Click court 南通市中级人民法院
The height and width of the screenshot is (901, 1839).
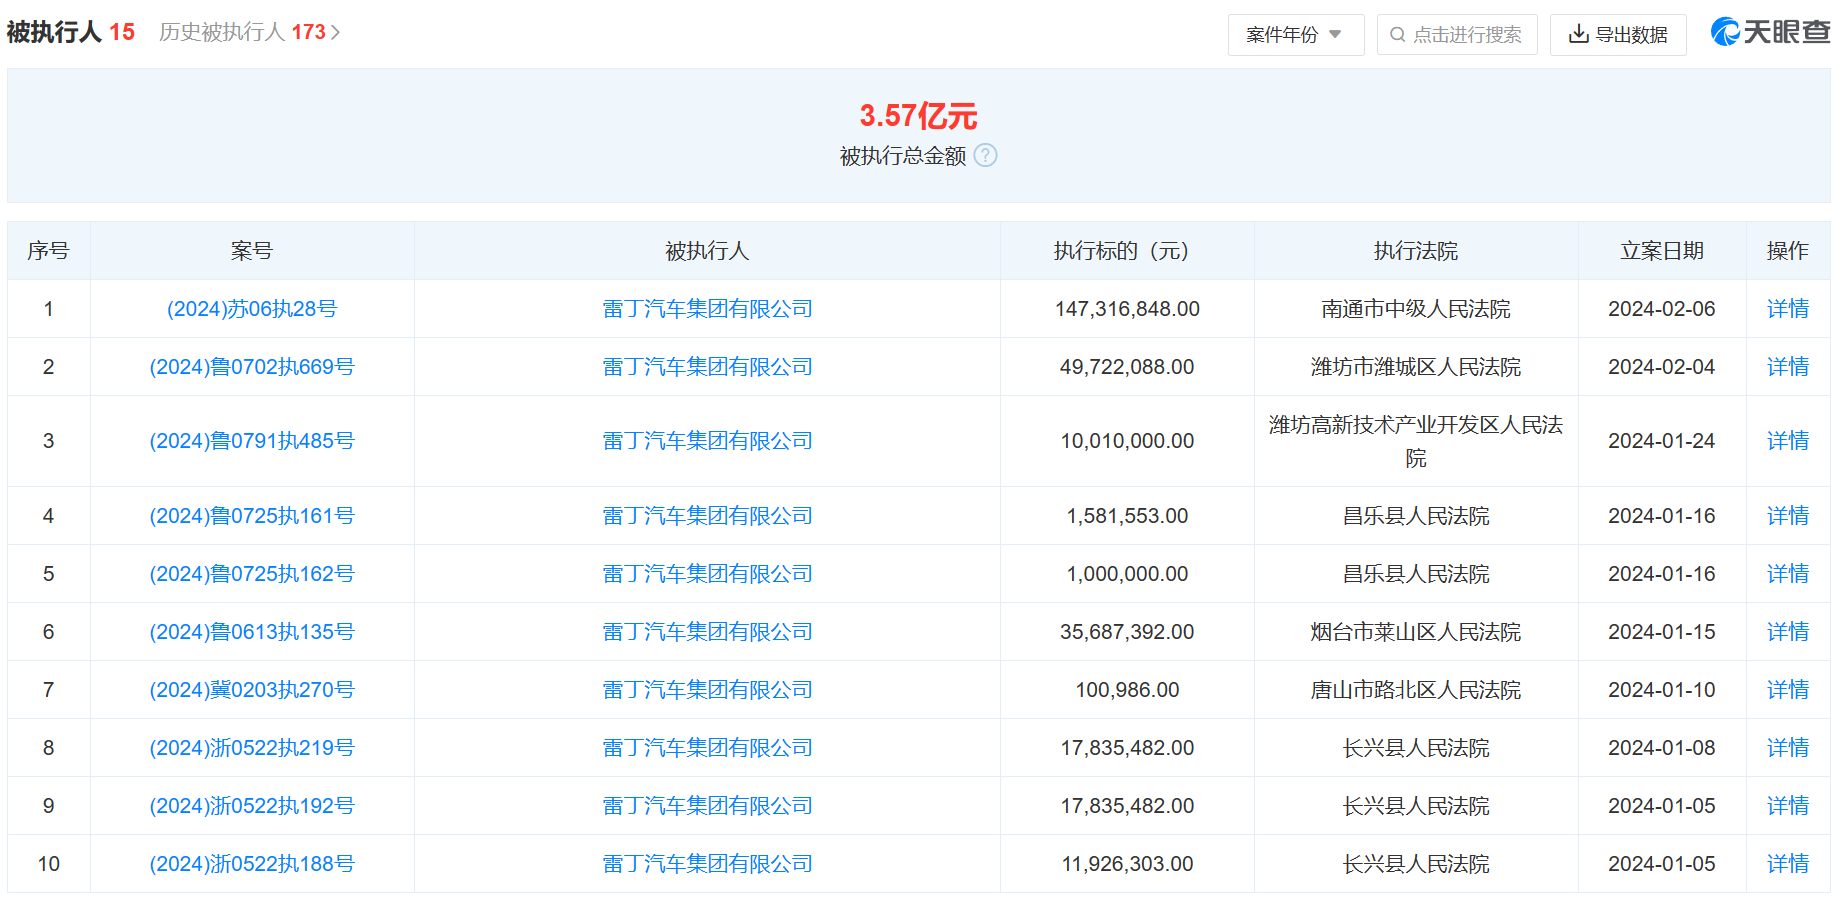[x=1416, y=309]
